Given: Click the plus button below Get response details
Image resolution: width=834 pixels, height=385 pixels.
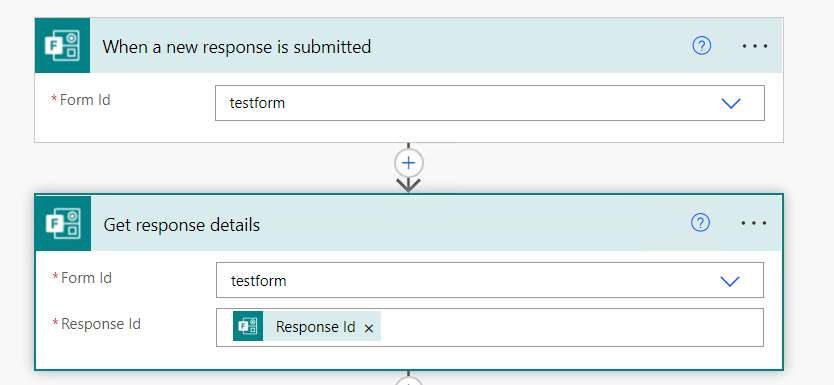Looking at the screenshot, I should [408, 382].
